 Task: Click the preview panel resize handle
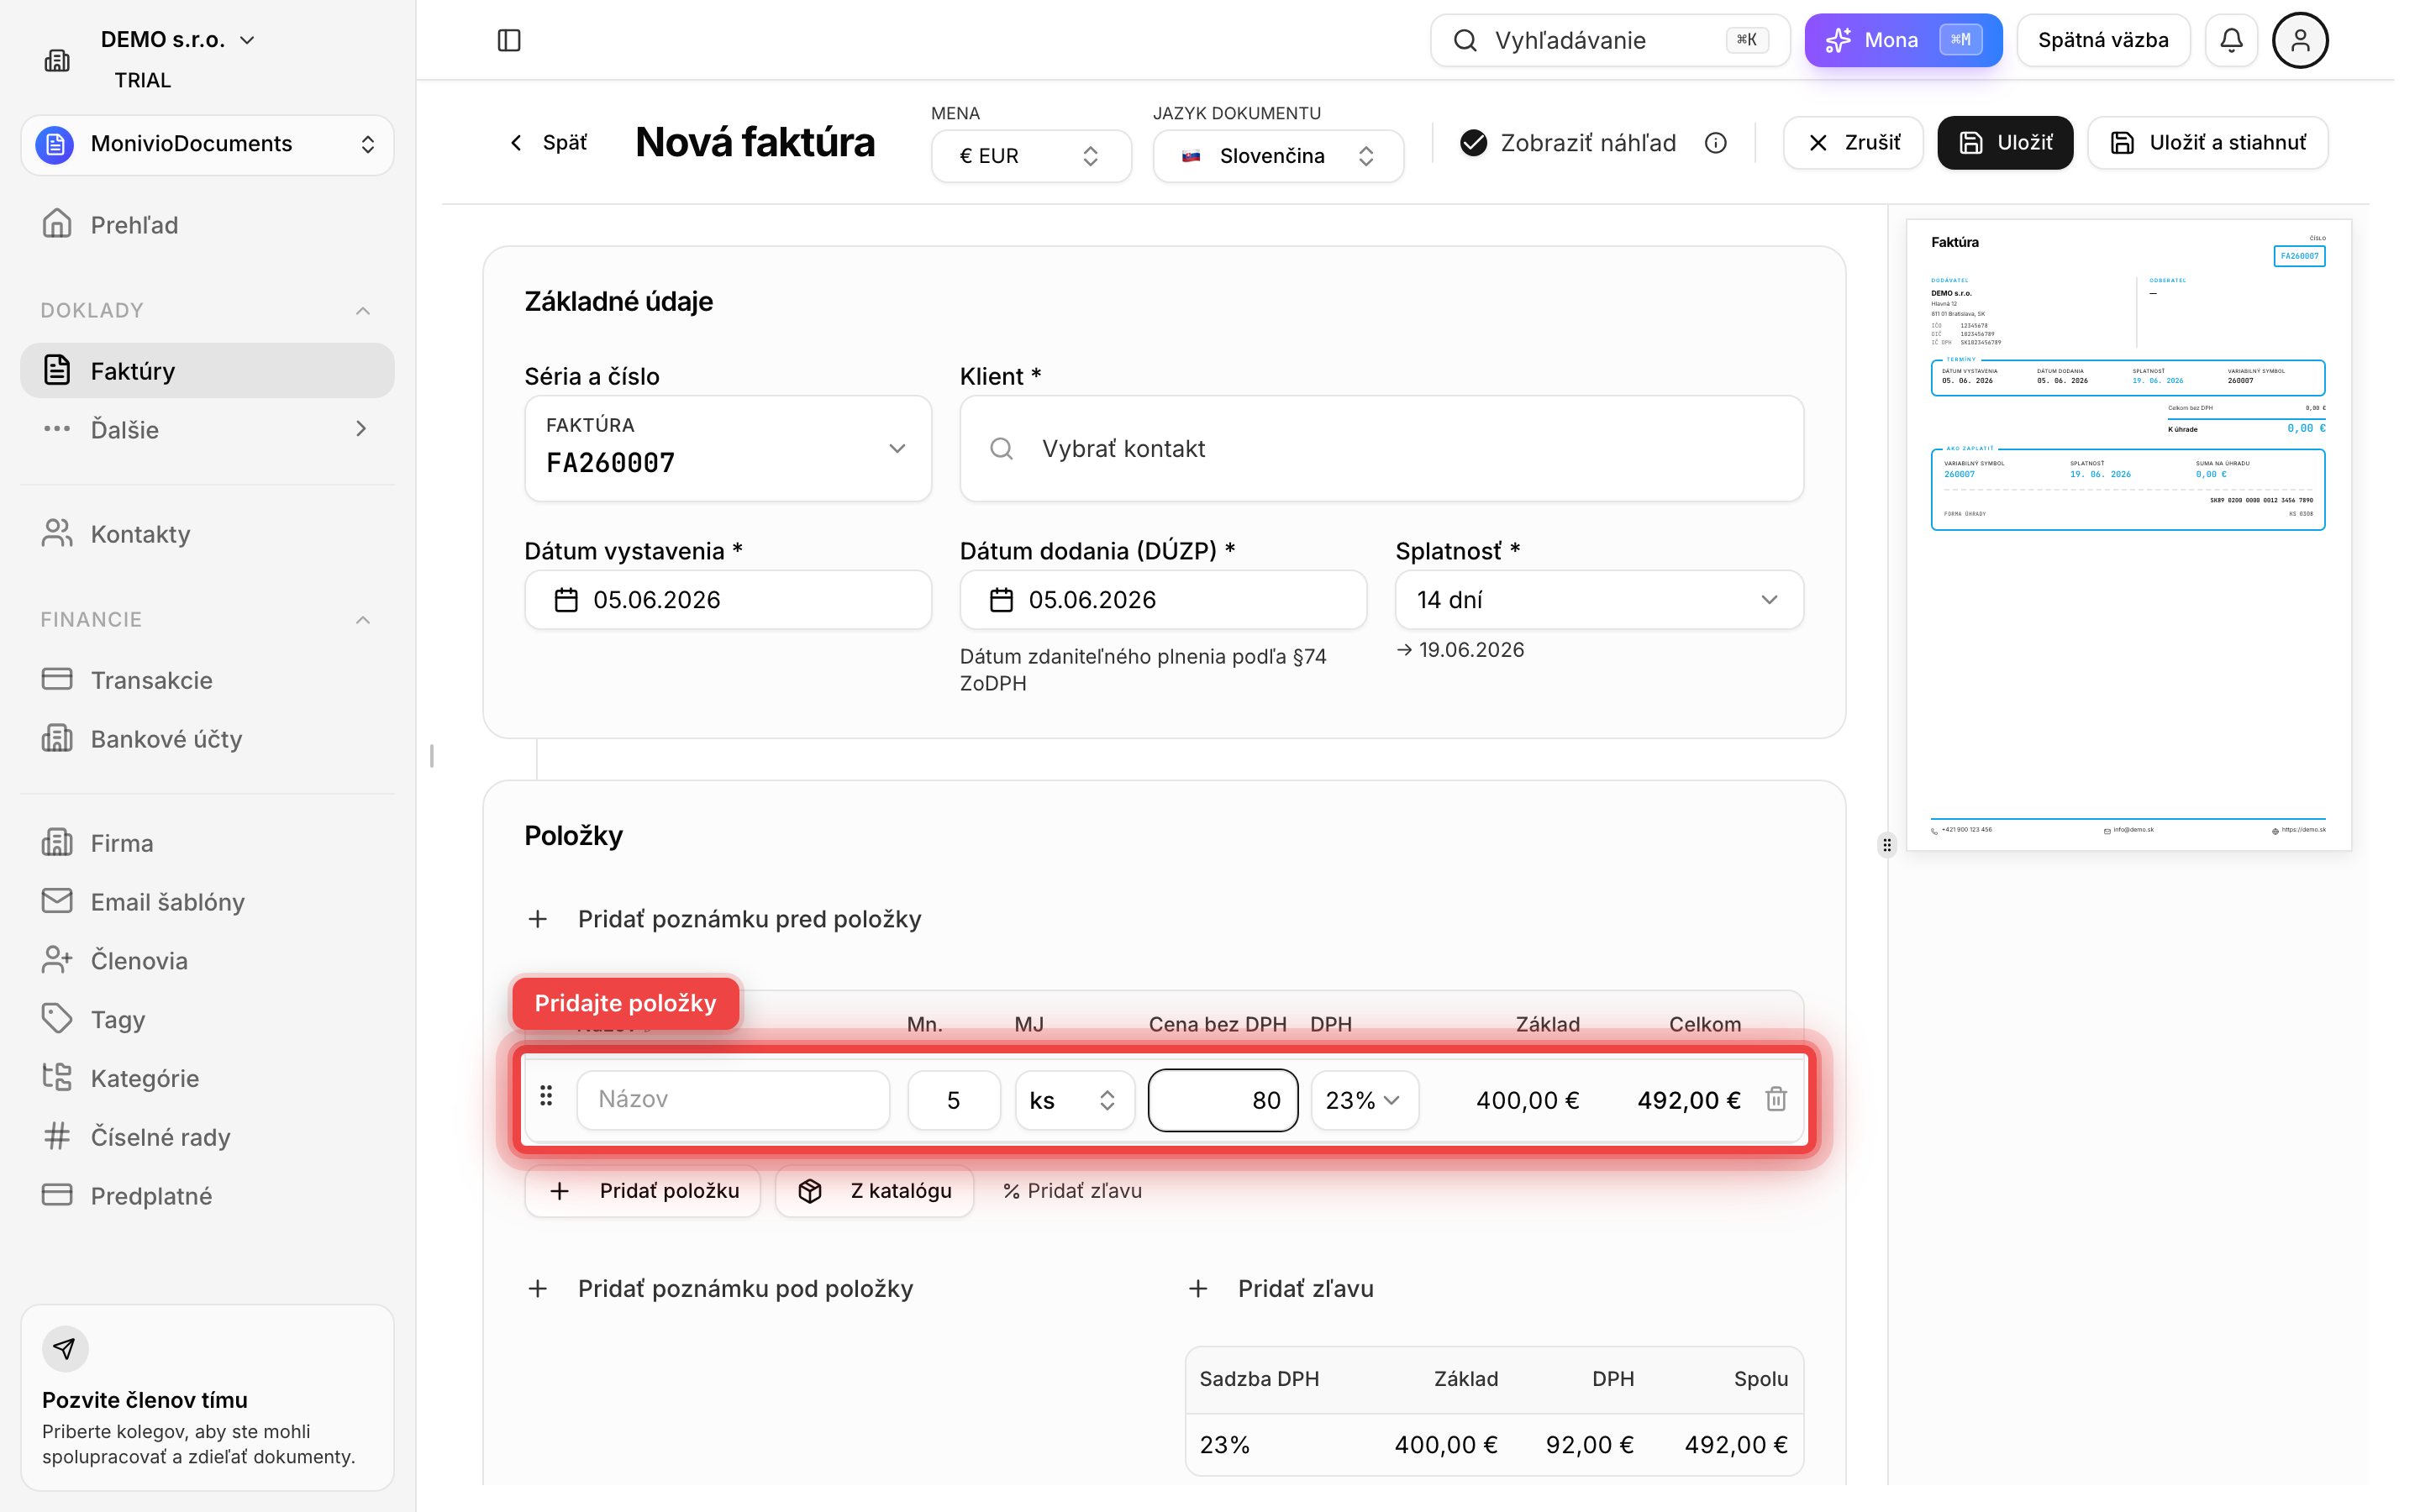[1887, 845]
